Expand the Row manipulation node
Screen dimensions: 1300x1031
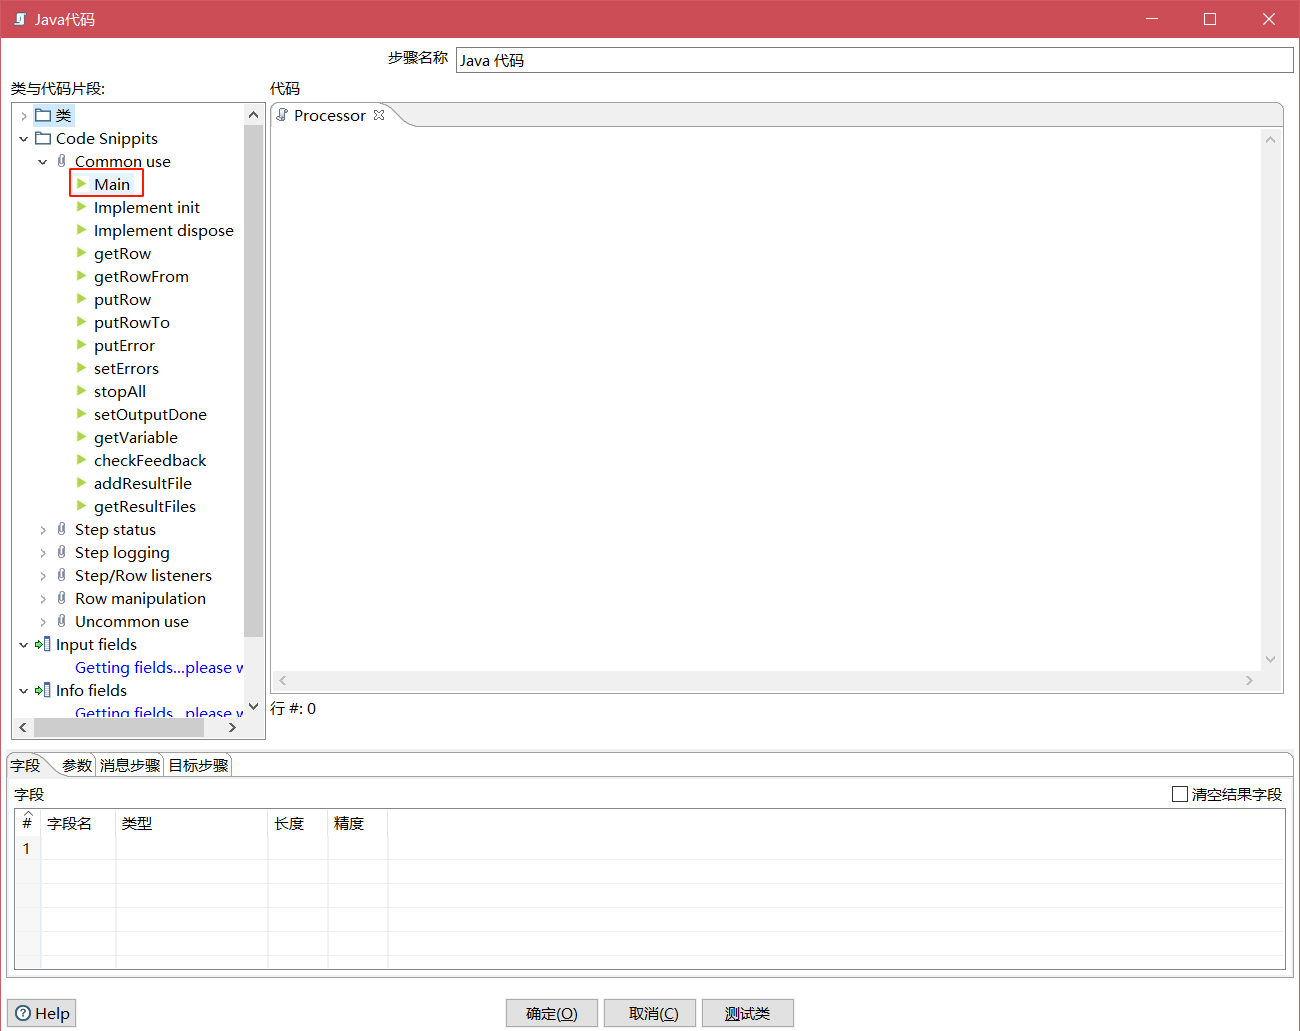click(x=43, y=599)
